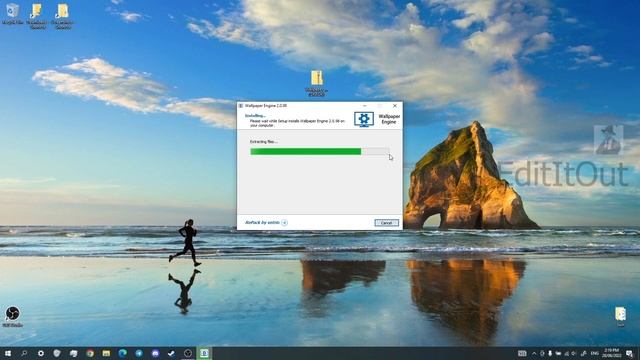
Task: Click the 'Extracting files...' status text
Action: point(264,142)
